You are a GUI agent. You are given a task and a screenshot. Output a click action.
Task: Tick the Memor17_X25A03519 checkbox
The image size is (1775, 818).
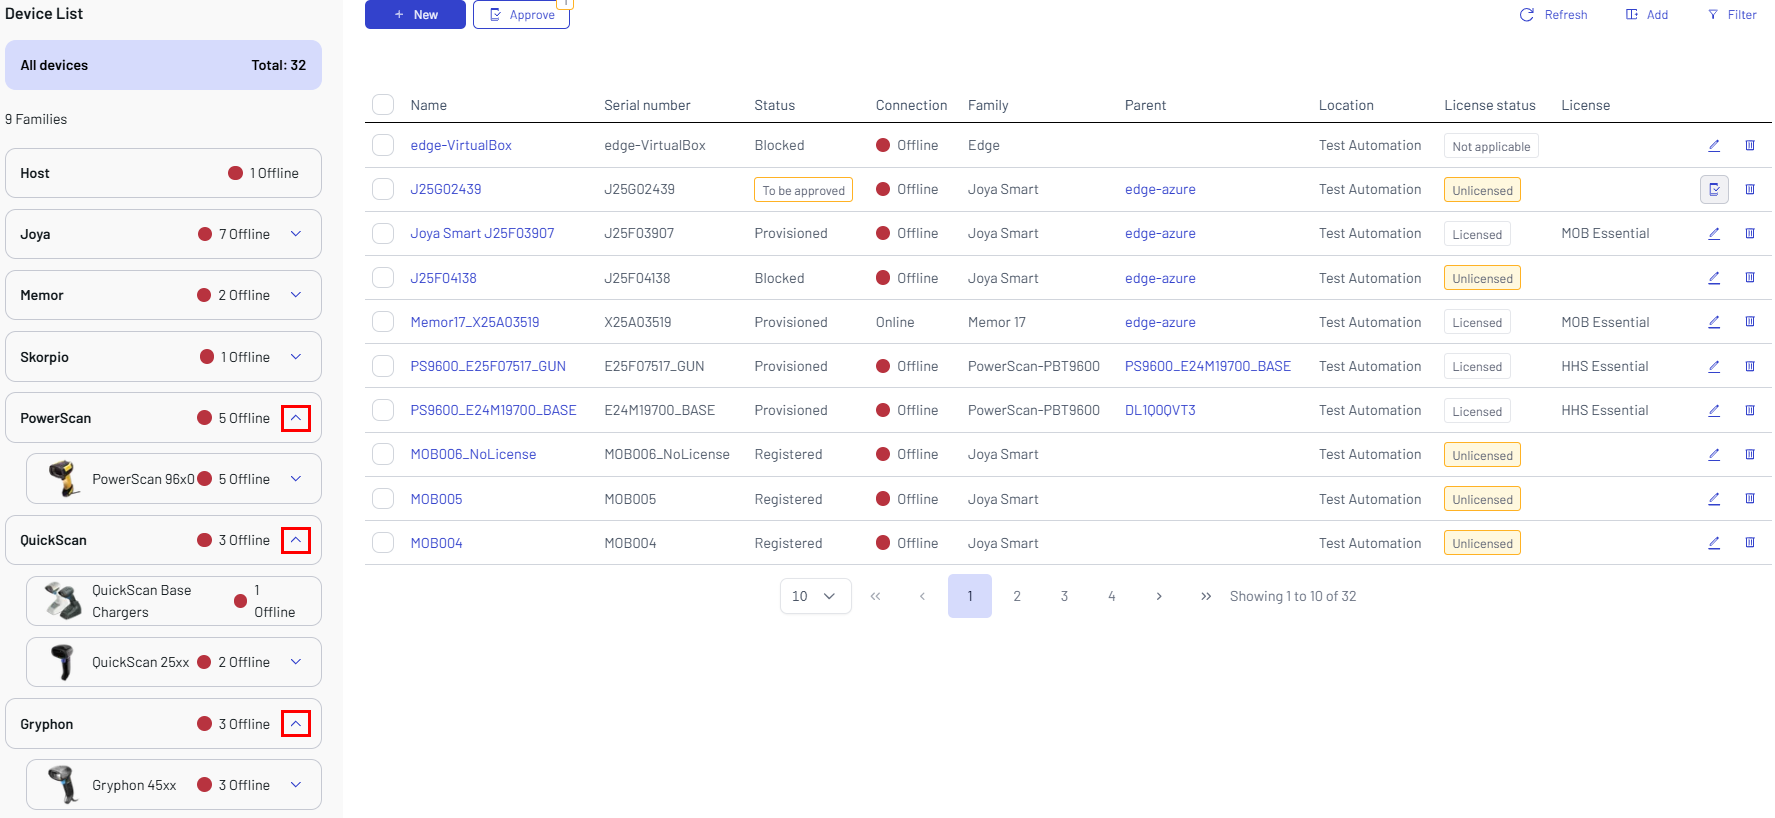pyautogui.click(x=383, y=321)
